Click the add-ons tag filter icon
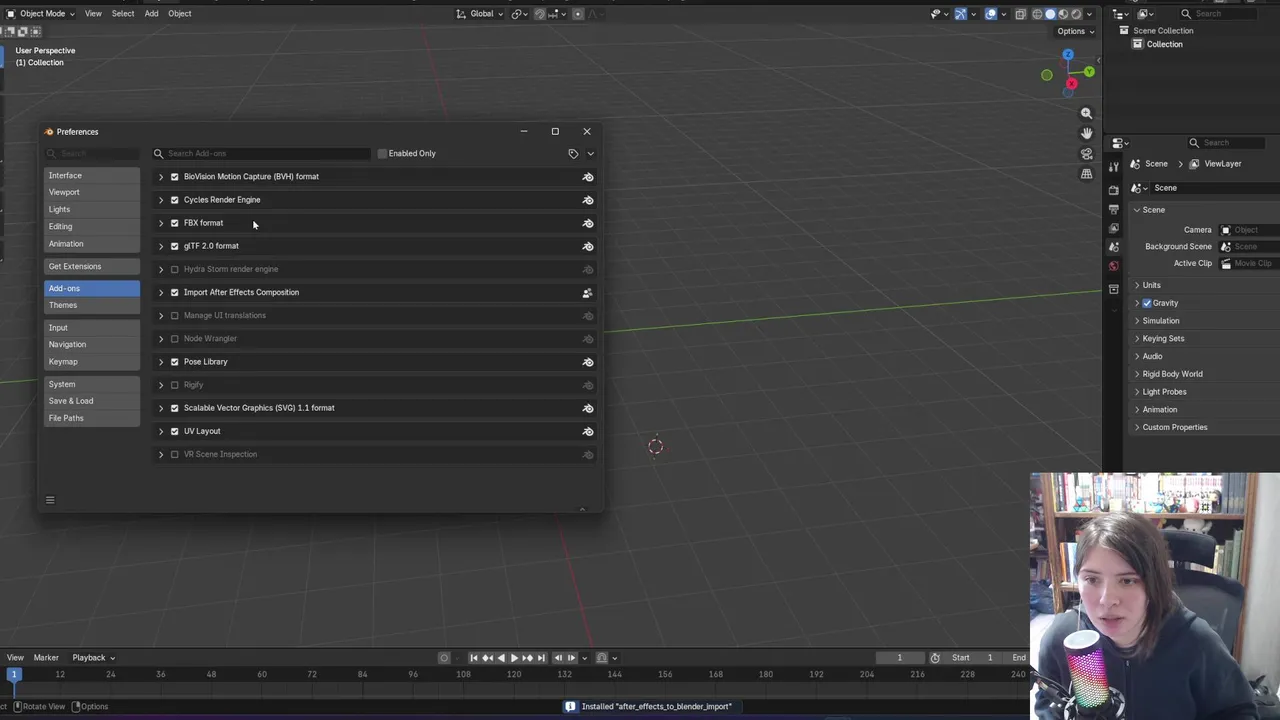Viewport: 1280px width, 720px height. click(x=573, y=154)
